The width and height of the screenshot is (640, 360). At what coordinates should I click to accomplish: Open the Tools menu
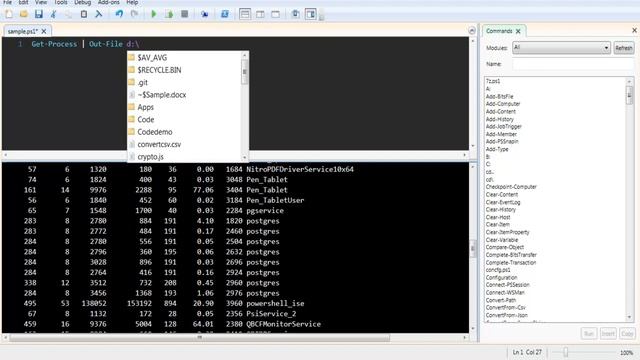coord(60,2)
